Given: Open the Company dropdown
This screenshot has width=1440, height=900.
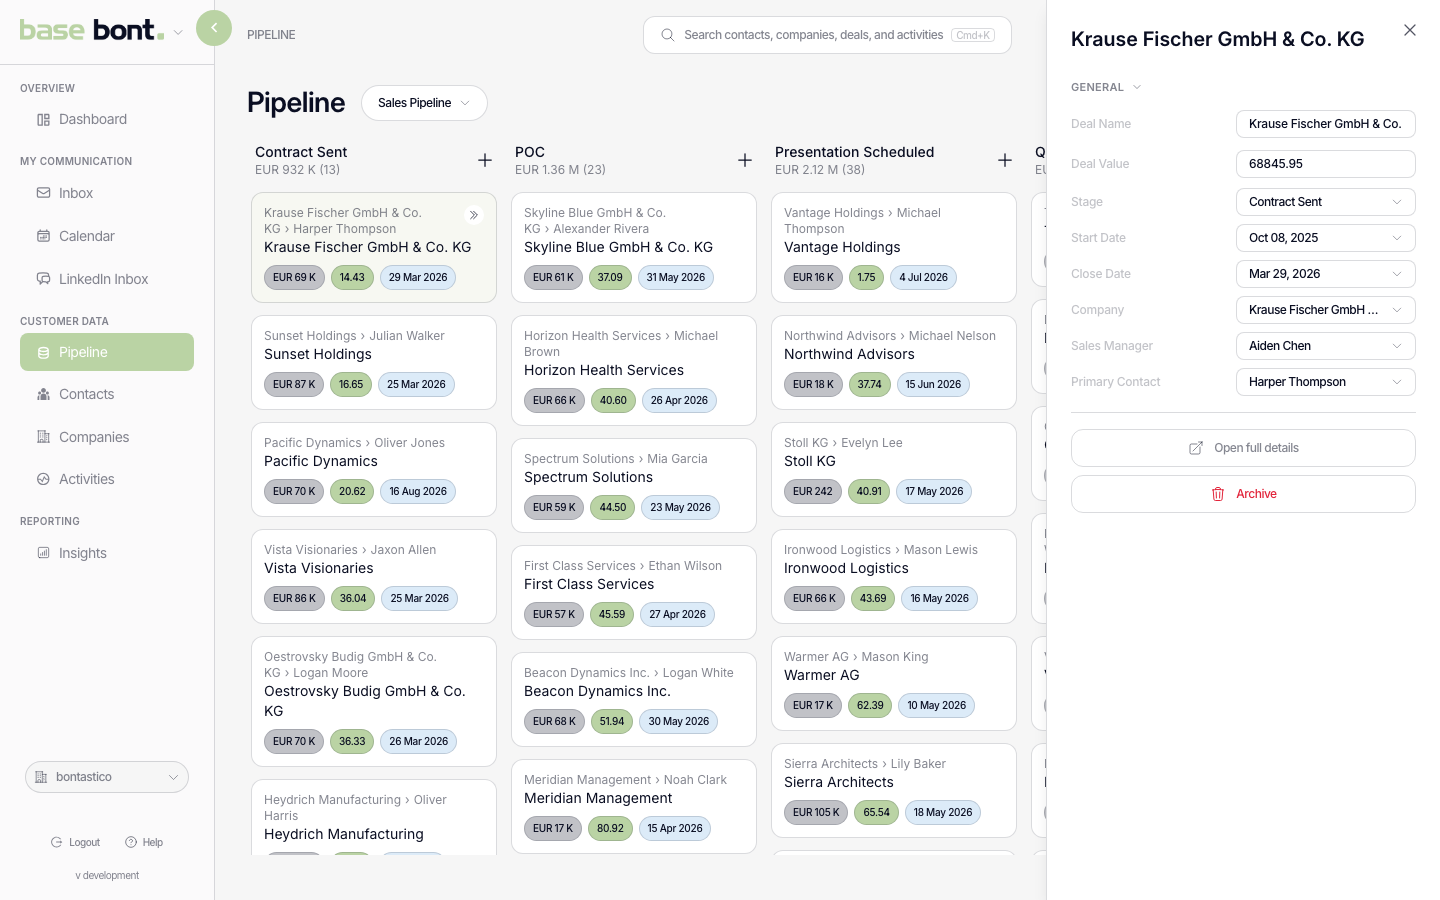Looking at the screenshot, I should tap(1326, 310).
